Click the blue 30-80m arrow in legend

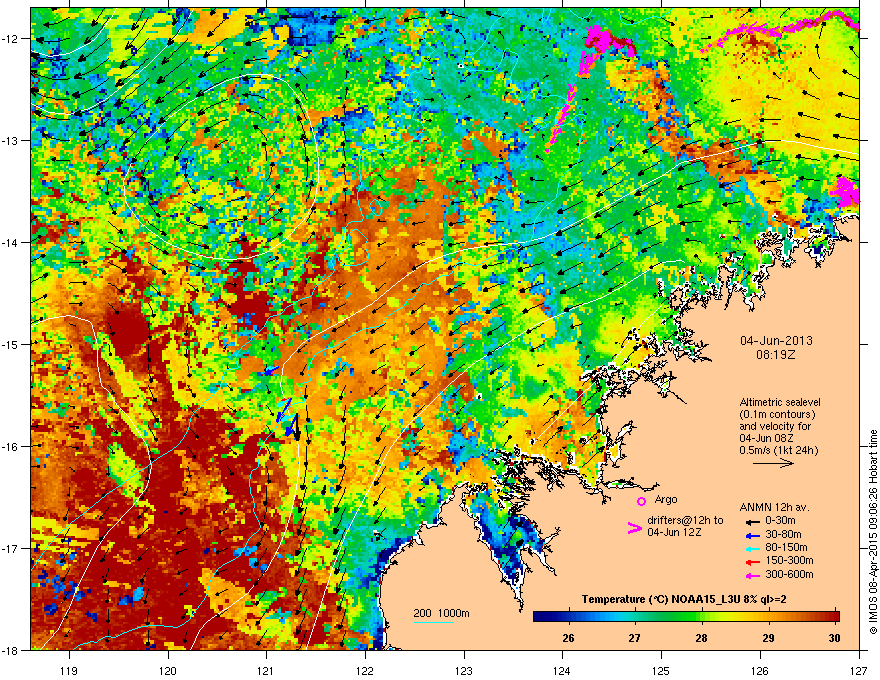click(x=752, y=535)
